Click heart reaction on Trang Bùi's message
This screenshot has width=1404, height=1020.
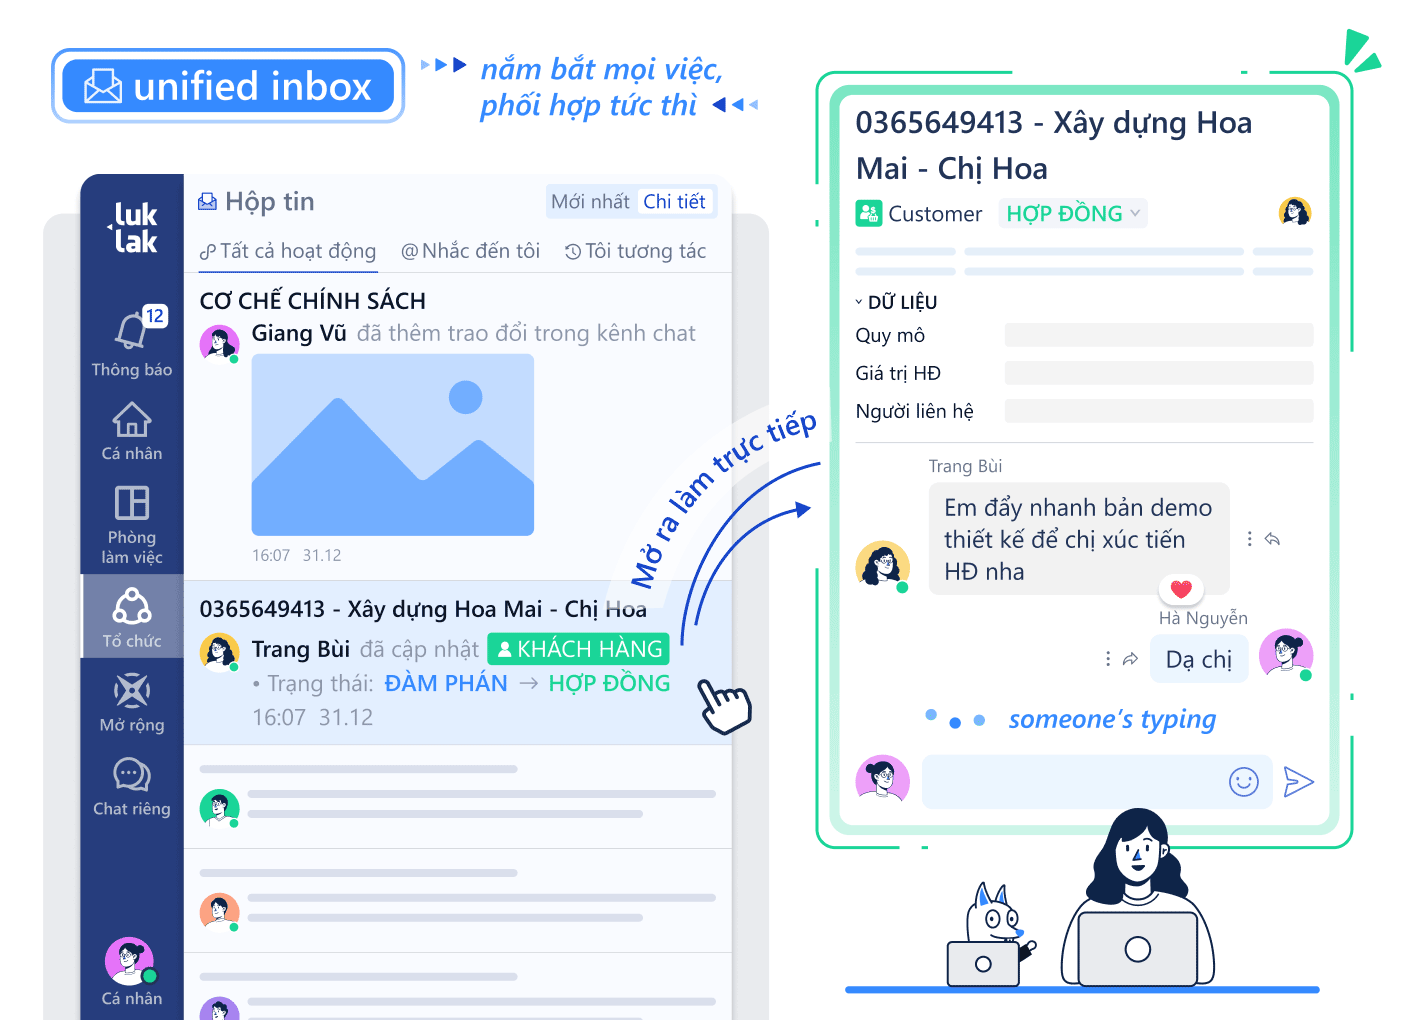1181,589
